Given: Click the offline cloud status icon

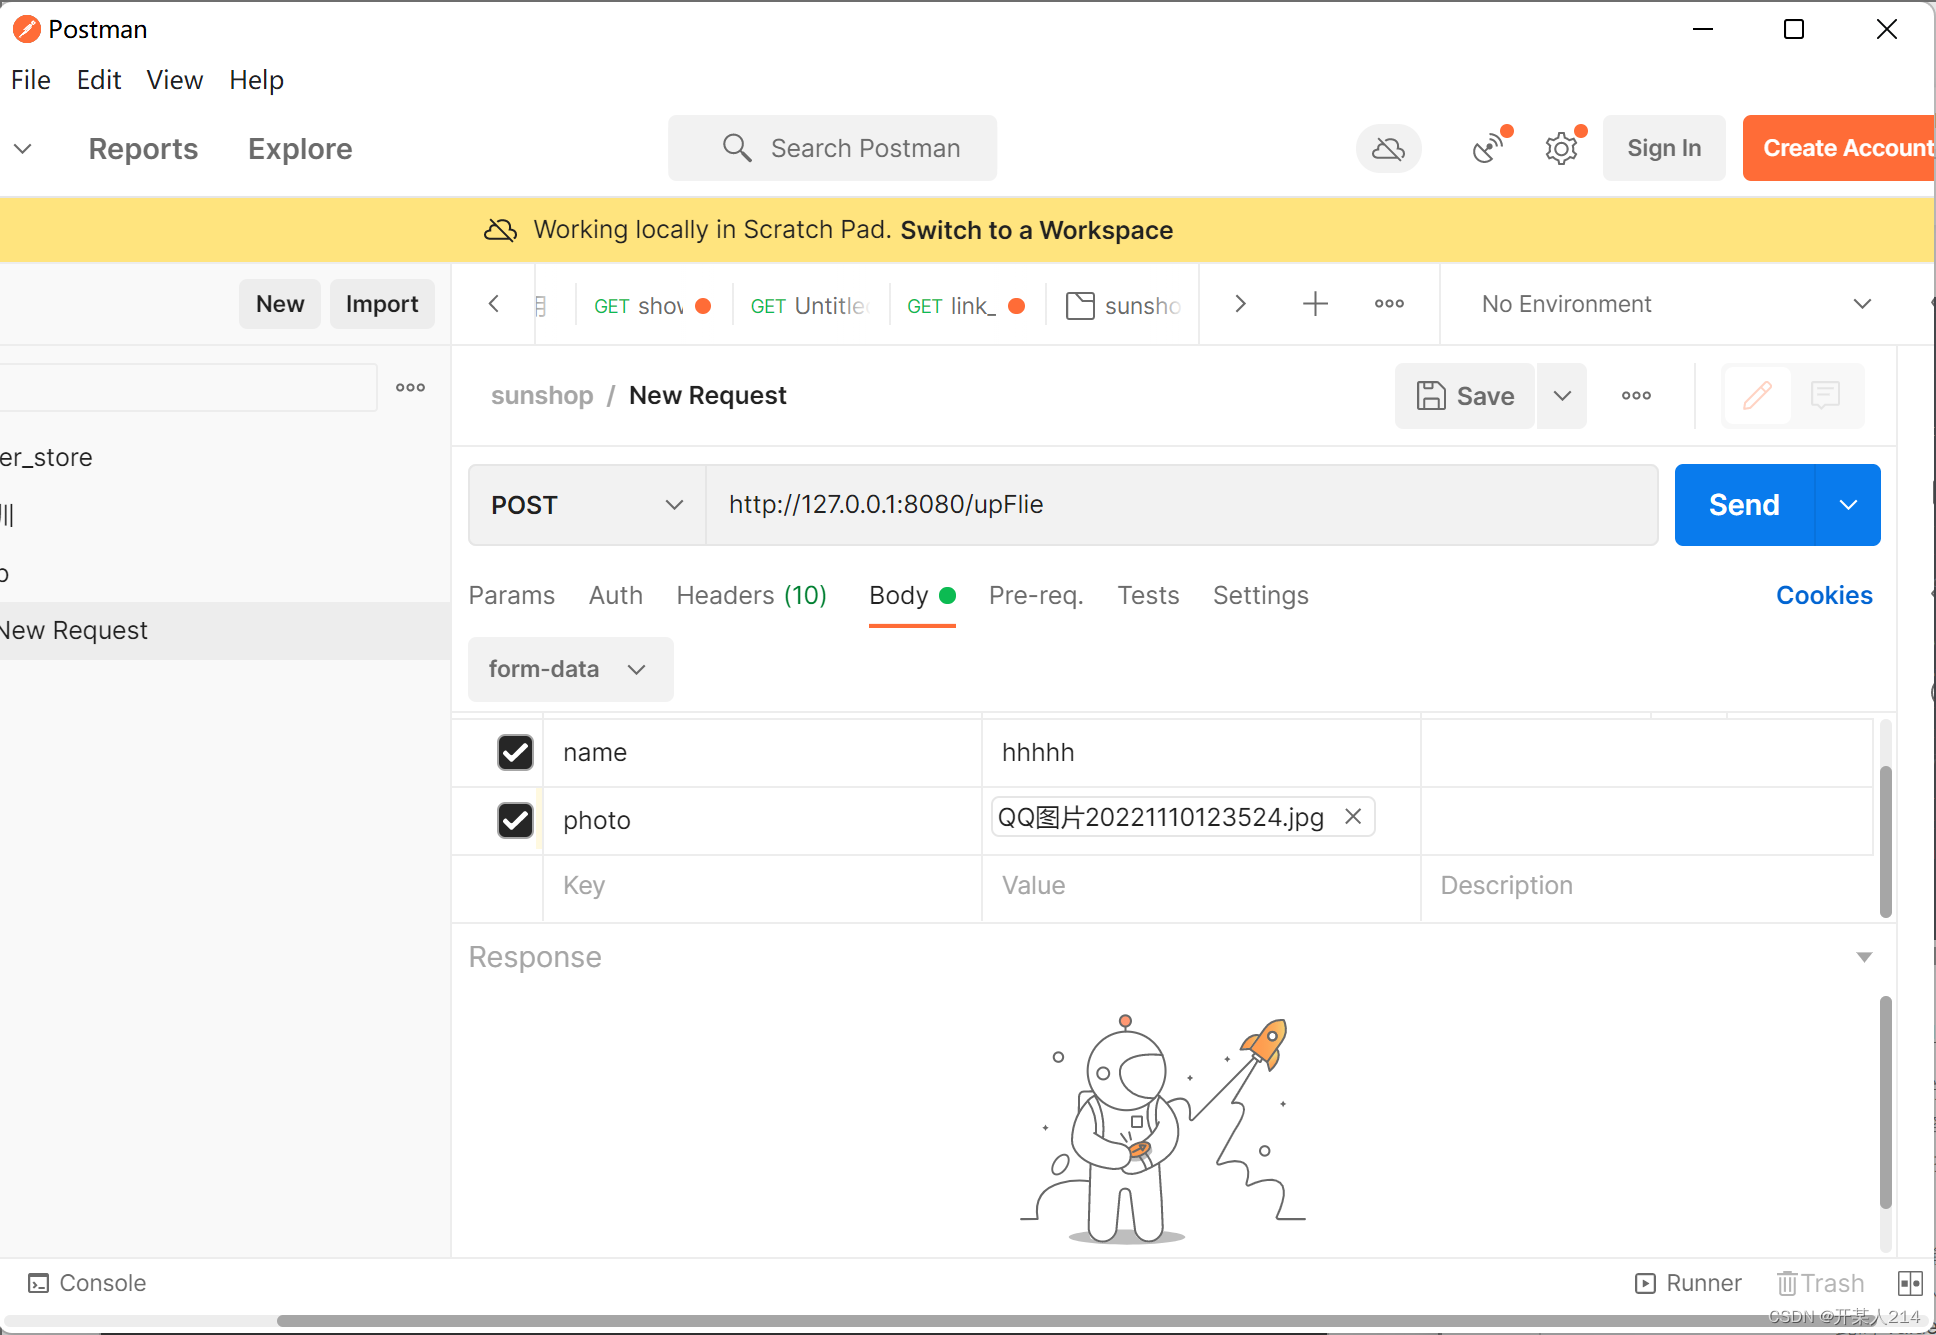Looking at the screenshot, I should tap(1389, 148).
